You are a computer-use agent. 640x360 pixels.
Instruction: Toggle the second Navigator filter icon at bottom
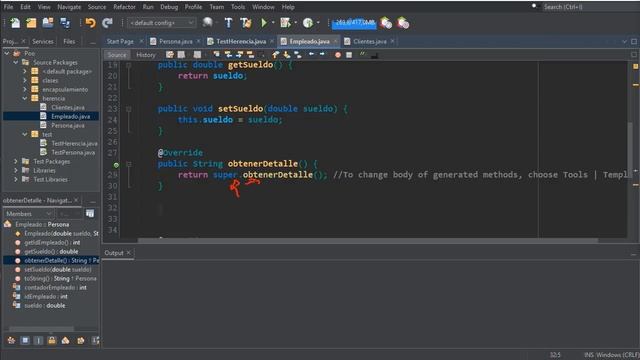25,340
